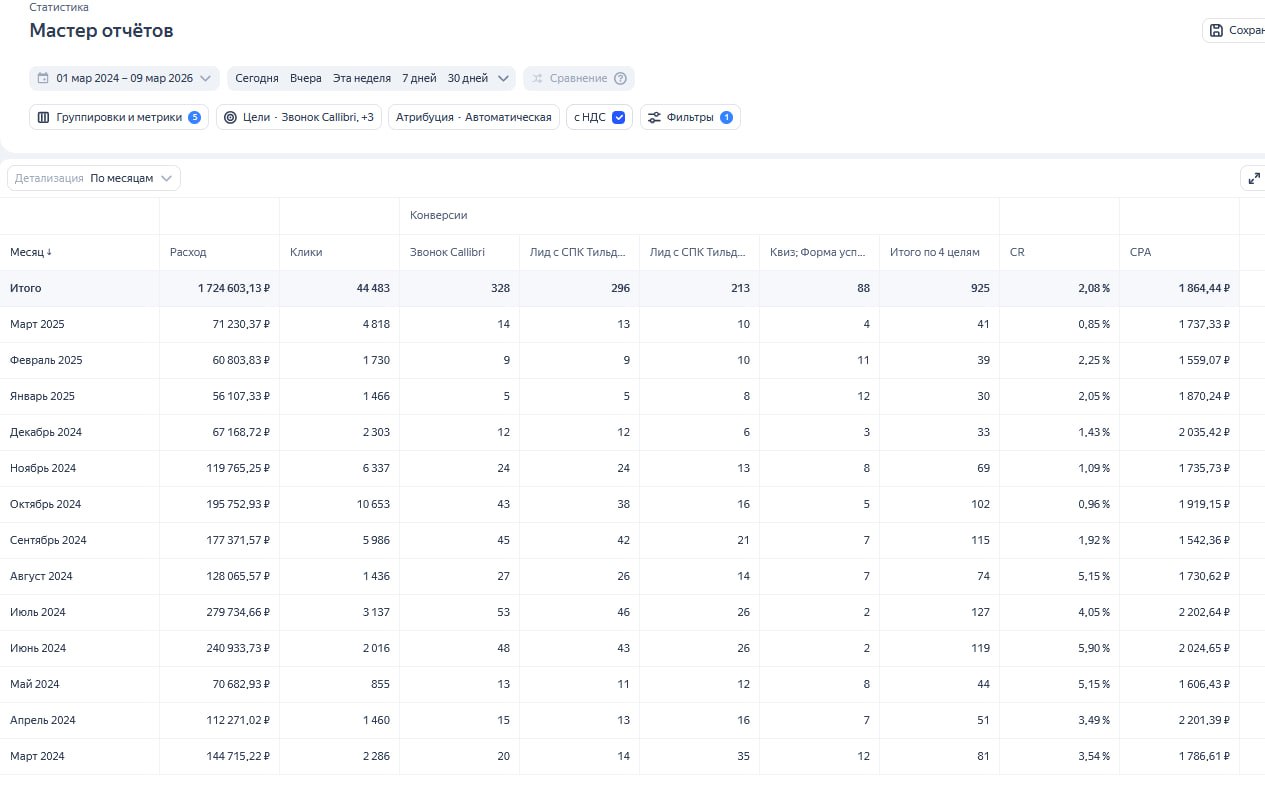Open Атрибуция Автоматическая settings

(x=473, y=117)
